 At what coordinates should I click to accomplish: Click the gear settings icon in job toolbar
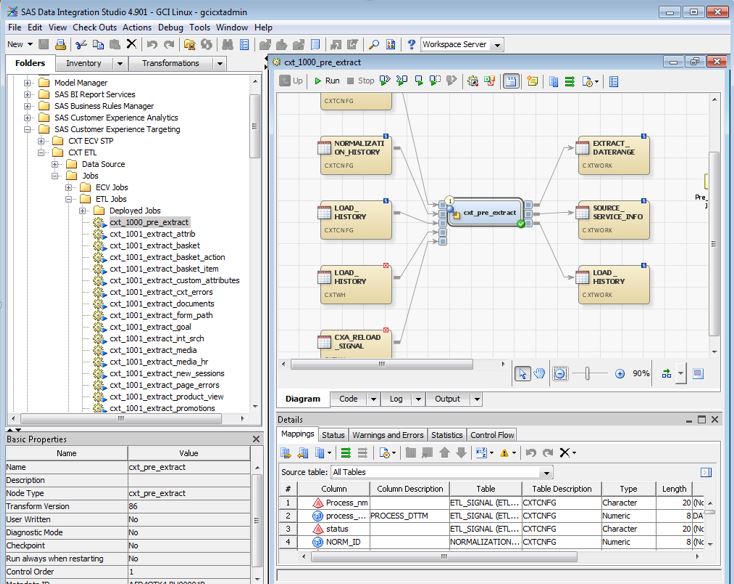473,81
